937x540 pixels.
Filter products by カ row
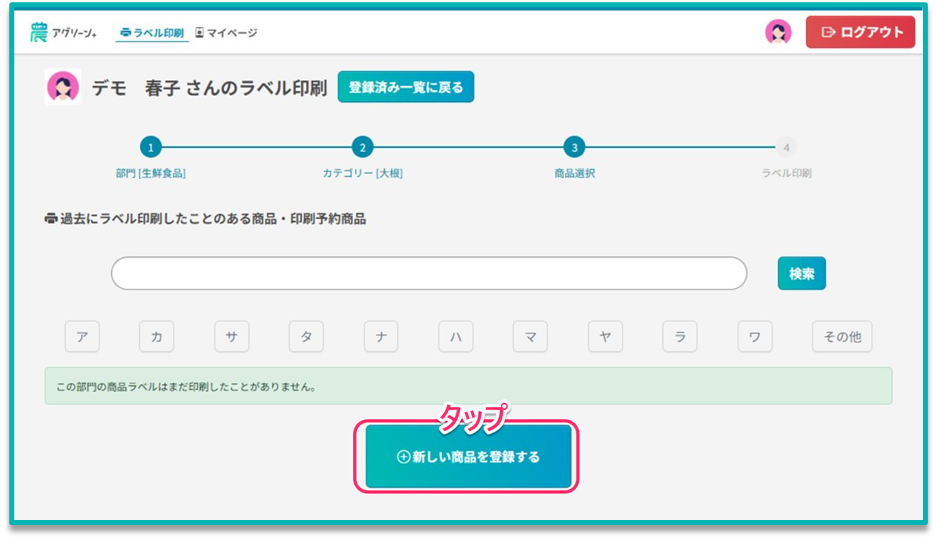(156, 337)
